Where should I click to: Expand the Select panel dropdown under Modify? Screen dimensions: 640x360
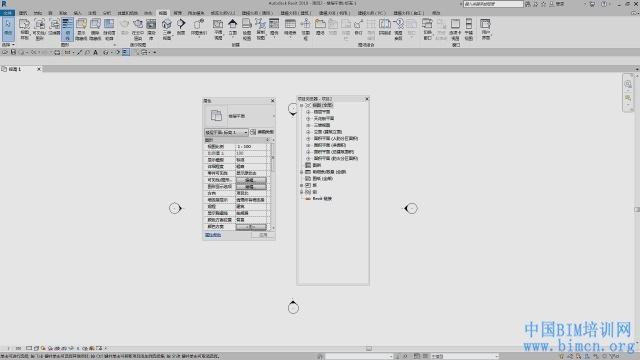[x=8, y=44]
